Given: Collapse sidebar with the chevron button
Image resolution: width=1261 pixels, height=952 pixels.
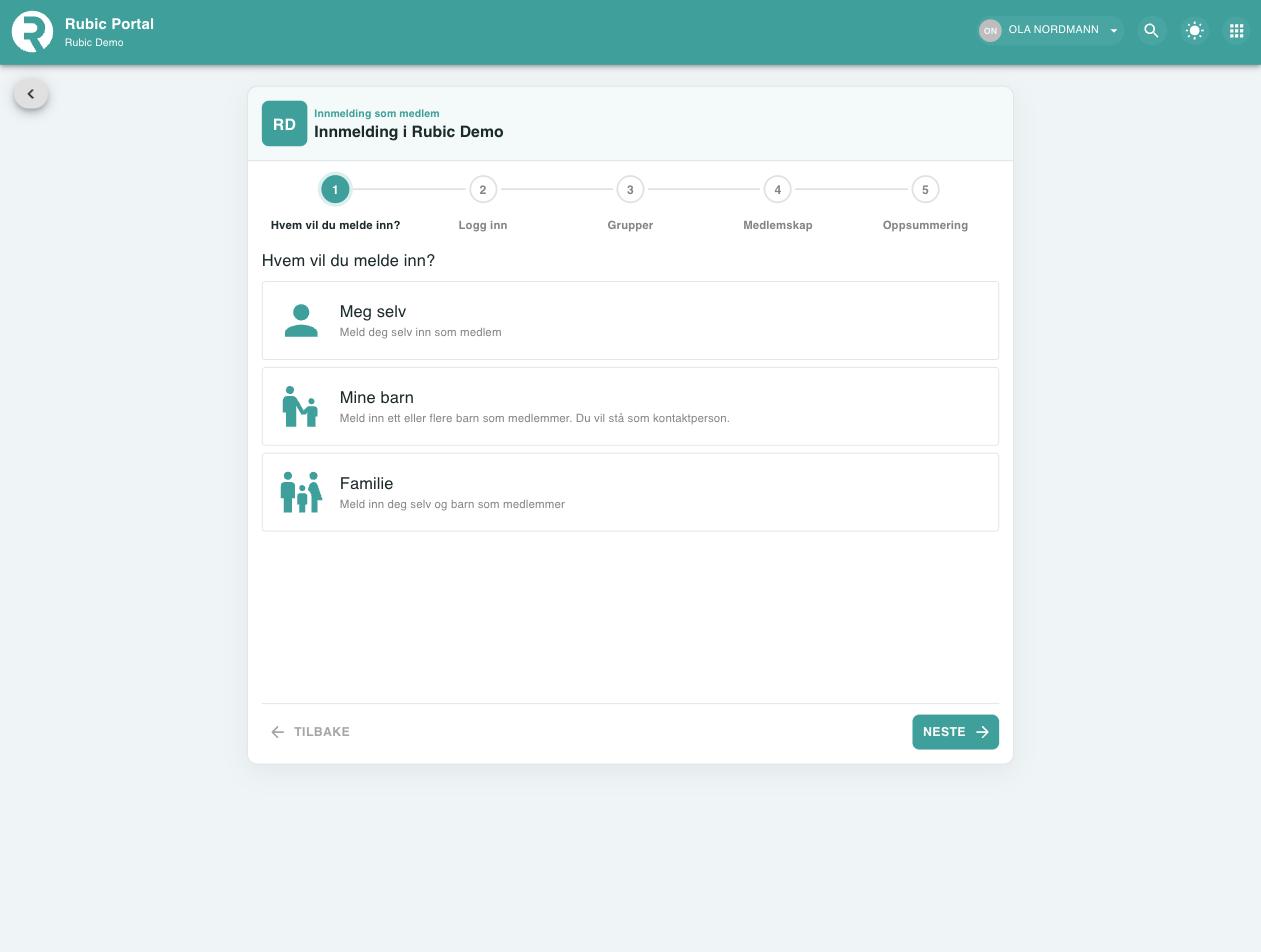Looking at the screenshot, I should [x=31, y=94].
